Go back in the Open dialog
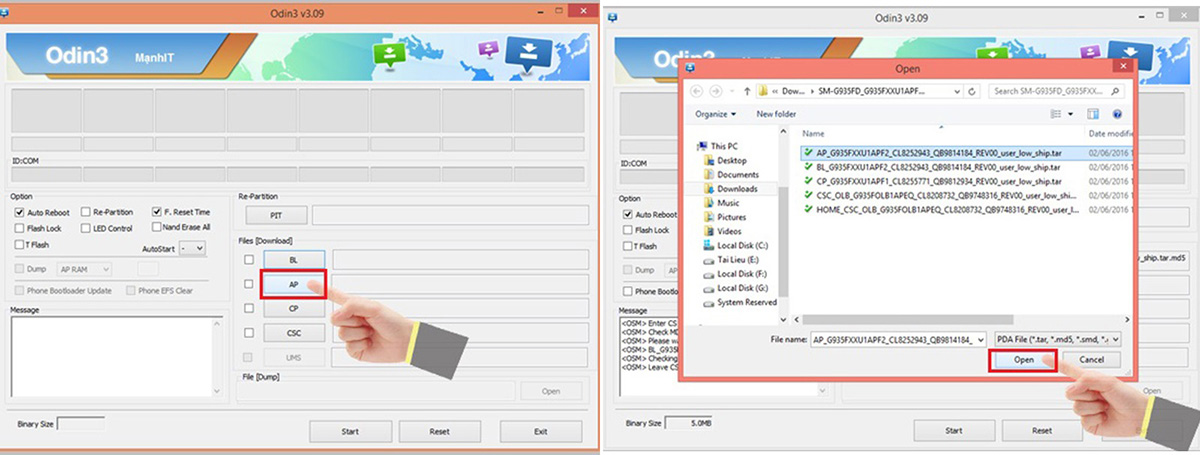Image resolution: width=1200 pixels, height=455 pixels. click(x=698, y=91)
